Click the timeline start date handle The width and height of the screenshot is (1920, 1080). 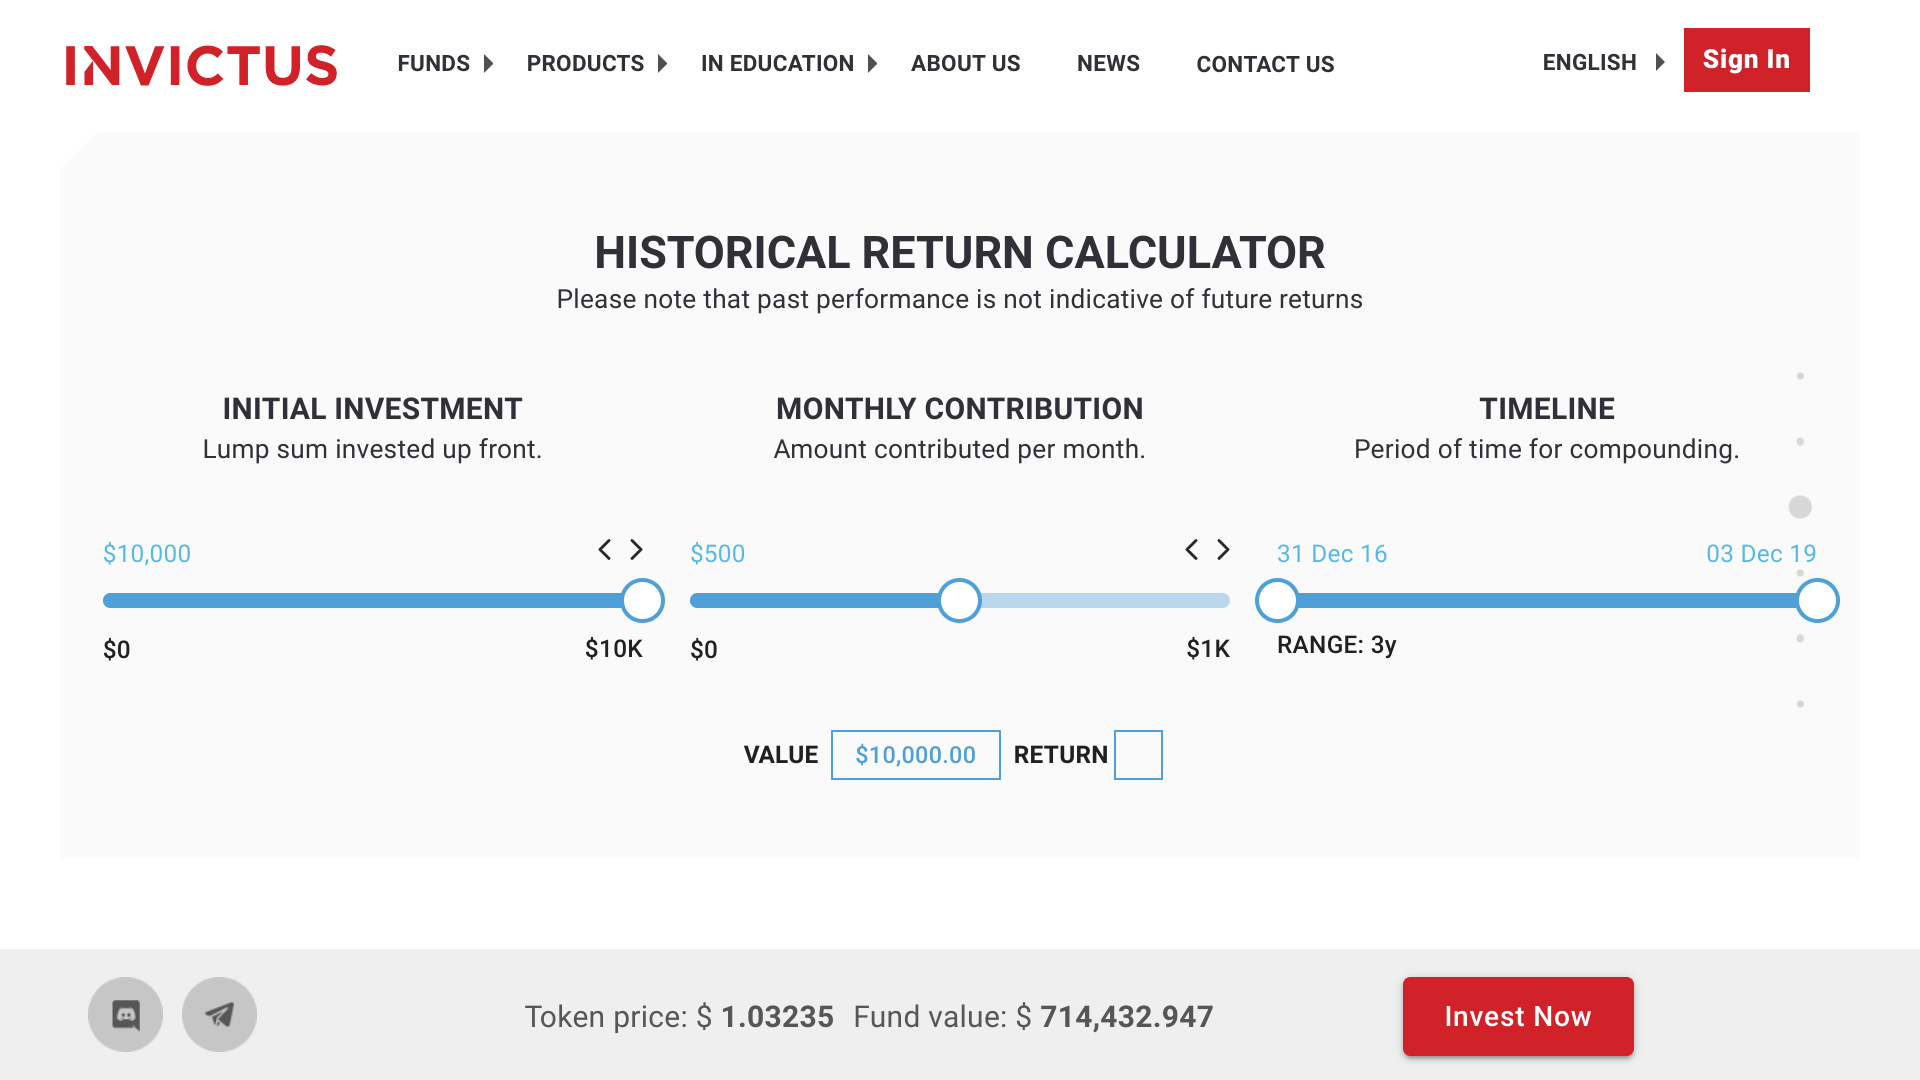1277,600
